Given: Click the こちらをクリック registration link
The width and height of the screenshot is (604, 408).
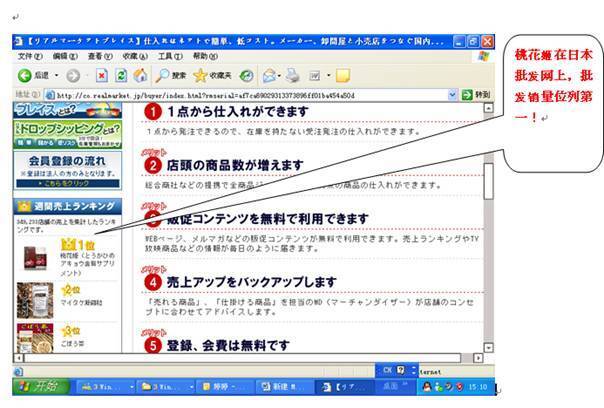Looking at the screenshot, I should tap(66, 184).
